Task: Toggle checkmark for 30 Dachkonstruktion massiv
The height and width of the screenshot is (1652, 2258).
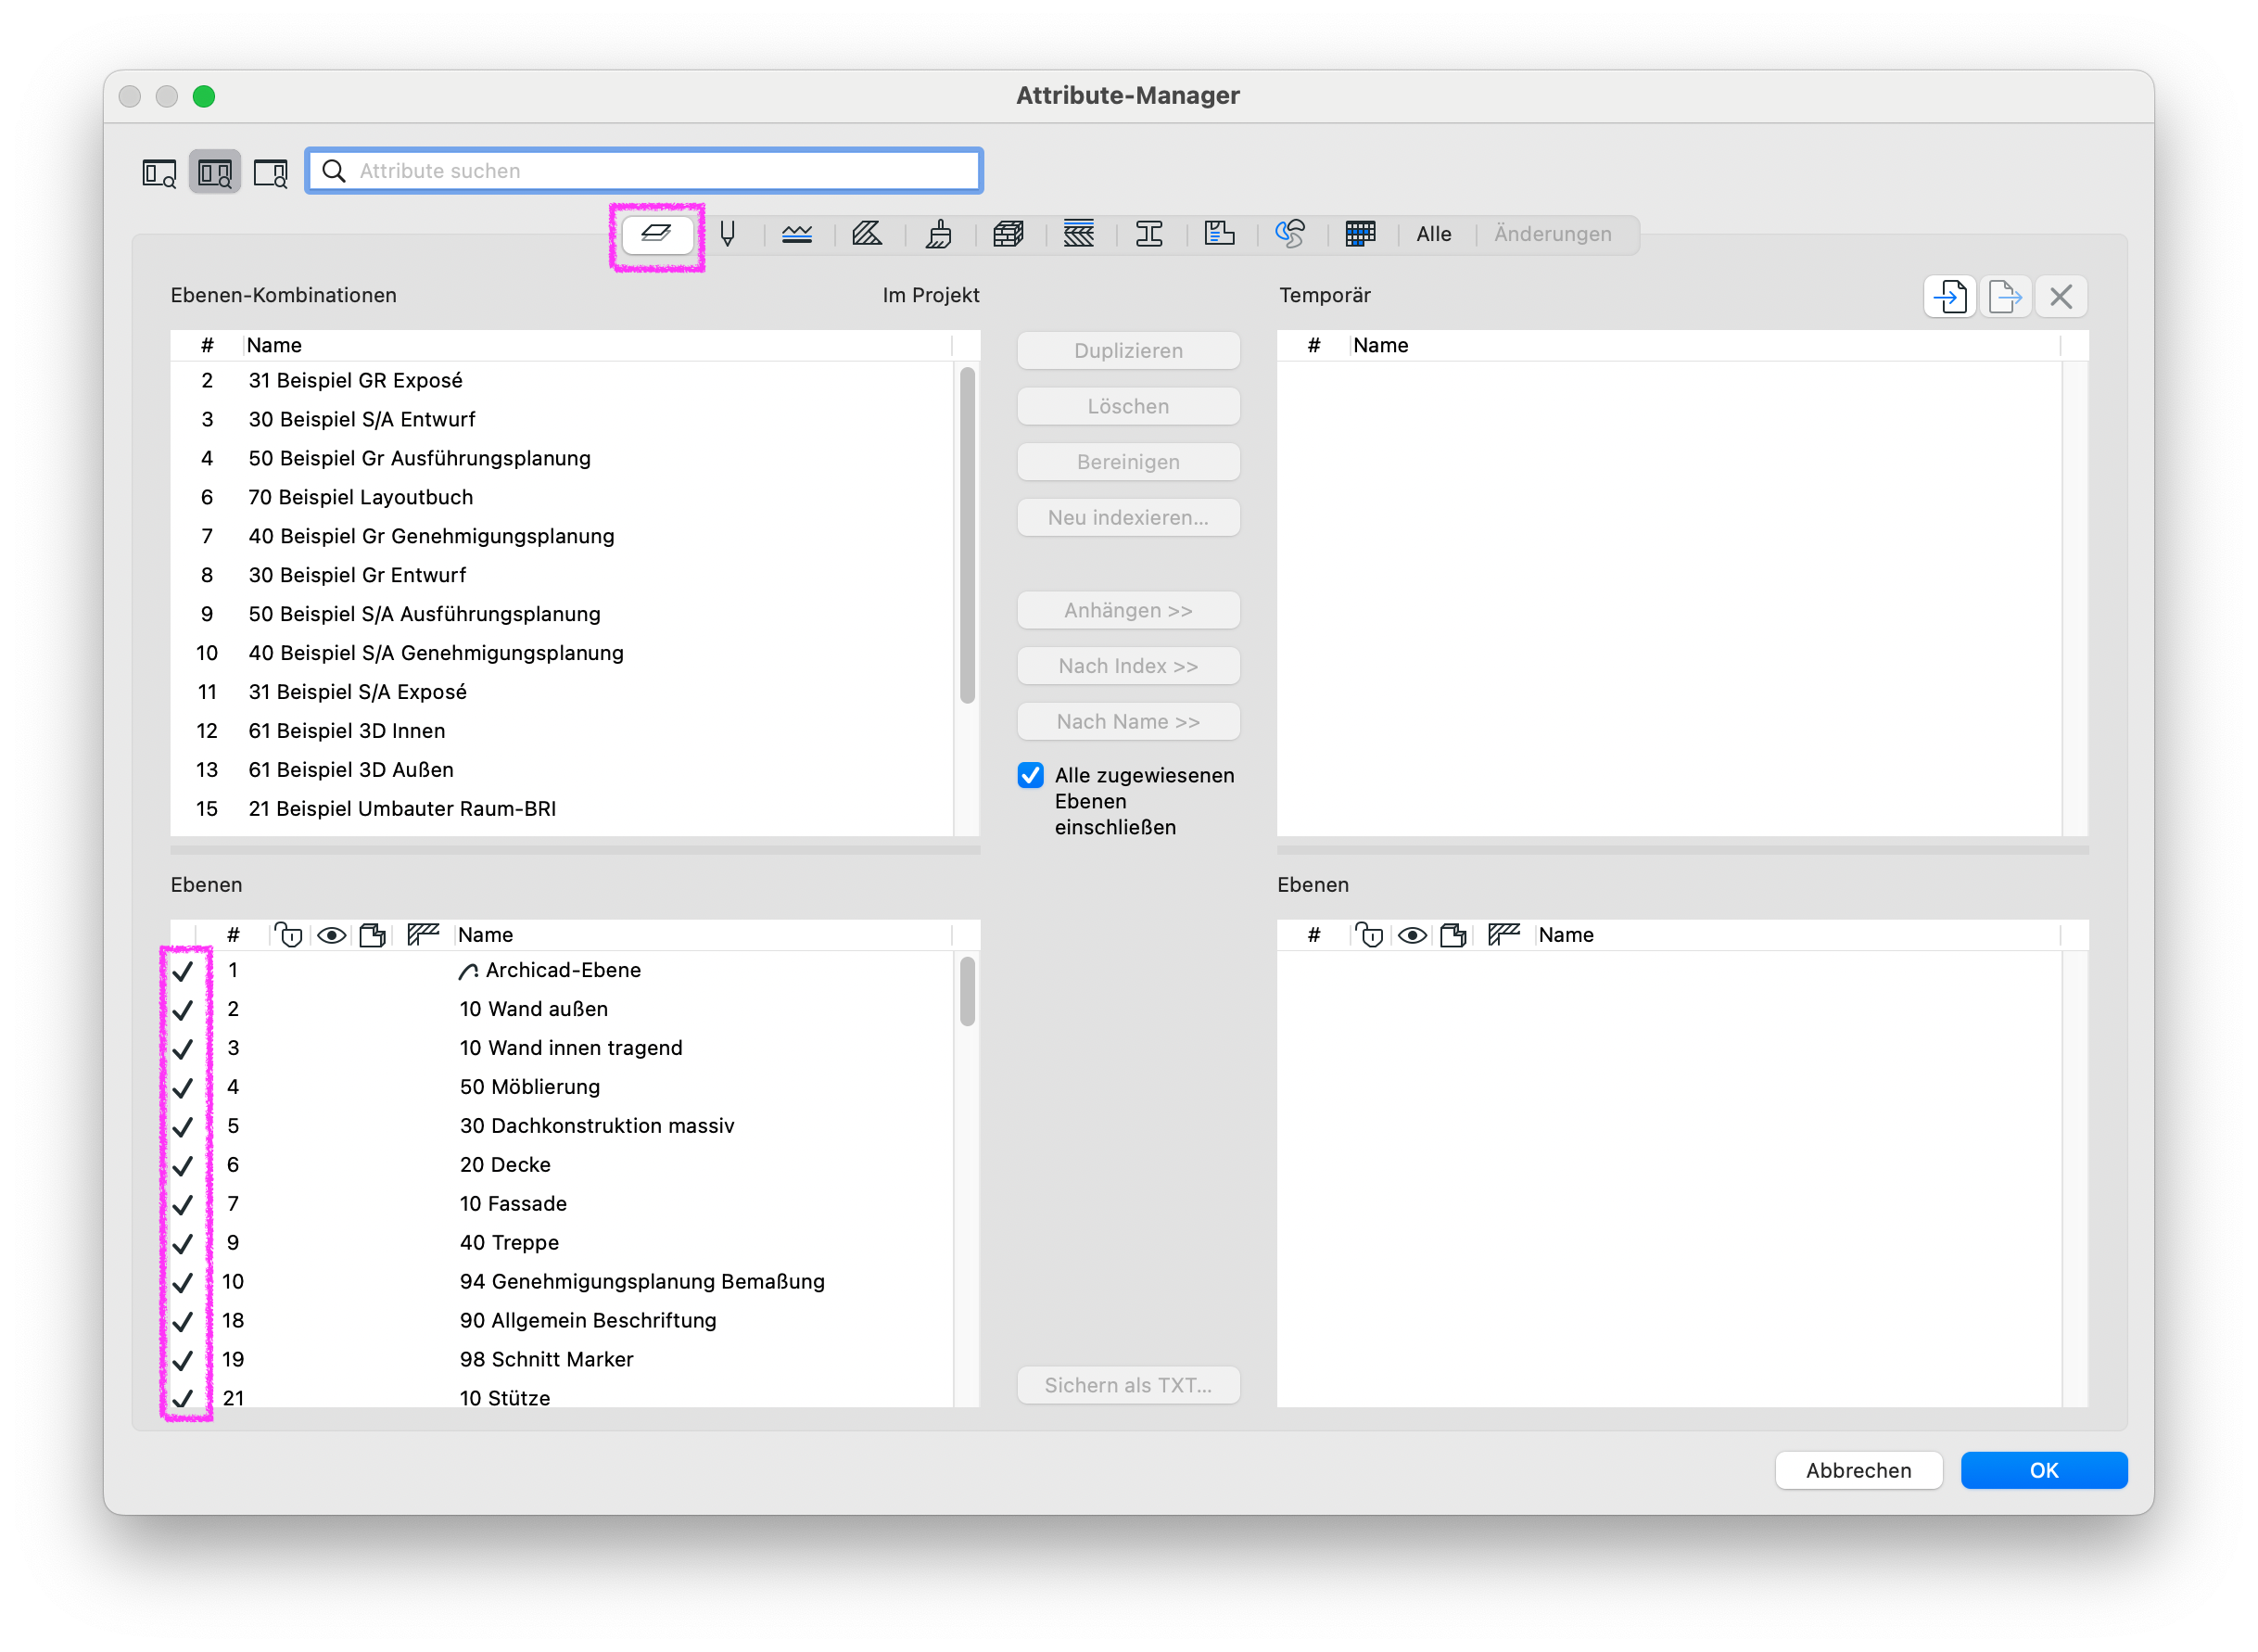Action: [183, 1127]
